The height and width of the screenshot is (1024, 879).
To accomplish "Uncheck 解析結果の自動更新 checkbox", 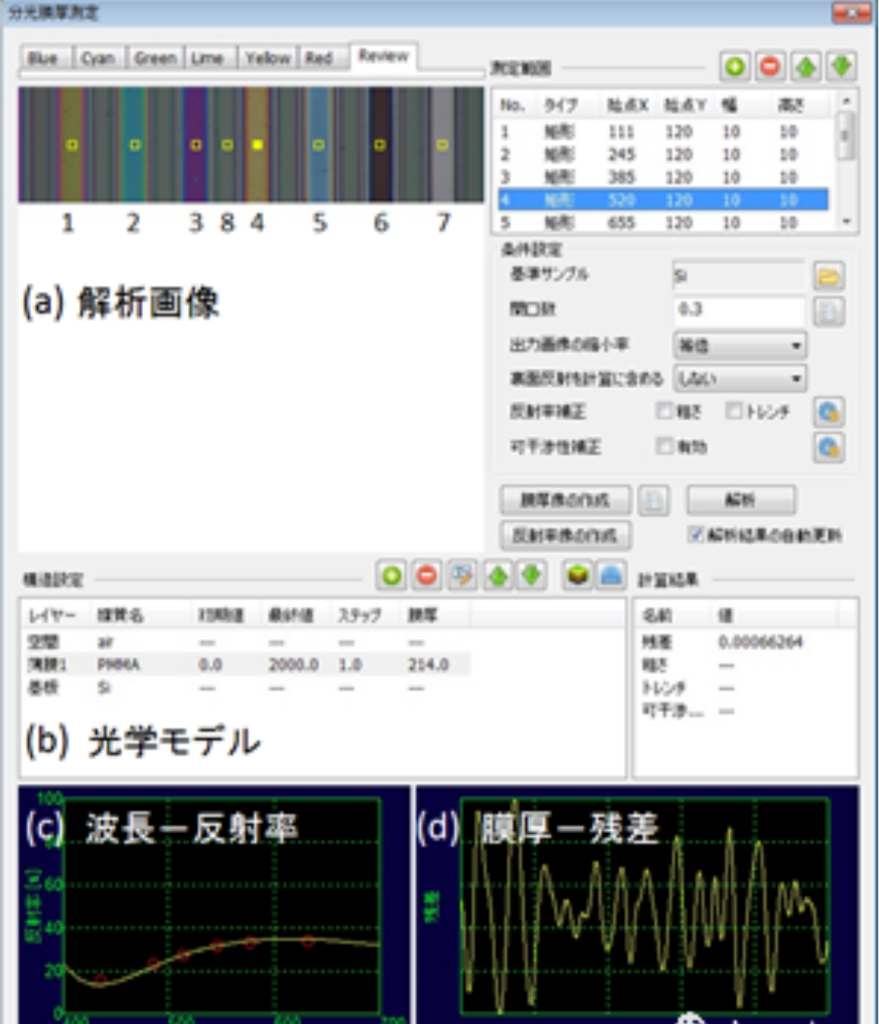I will [x=696, y=534].
